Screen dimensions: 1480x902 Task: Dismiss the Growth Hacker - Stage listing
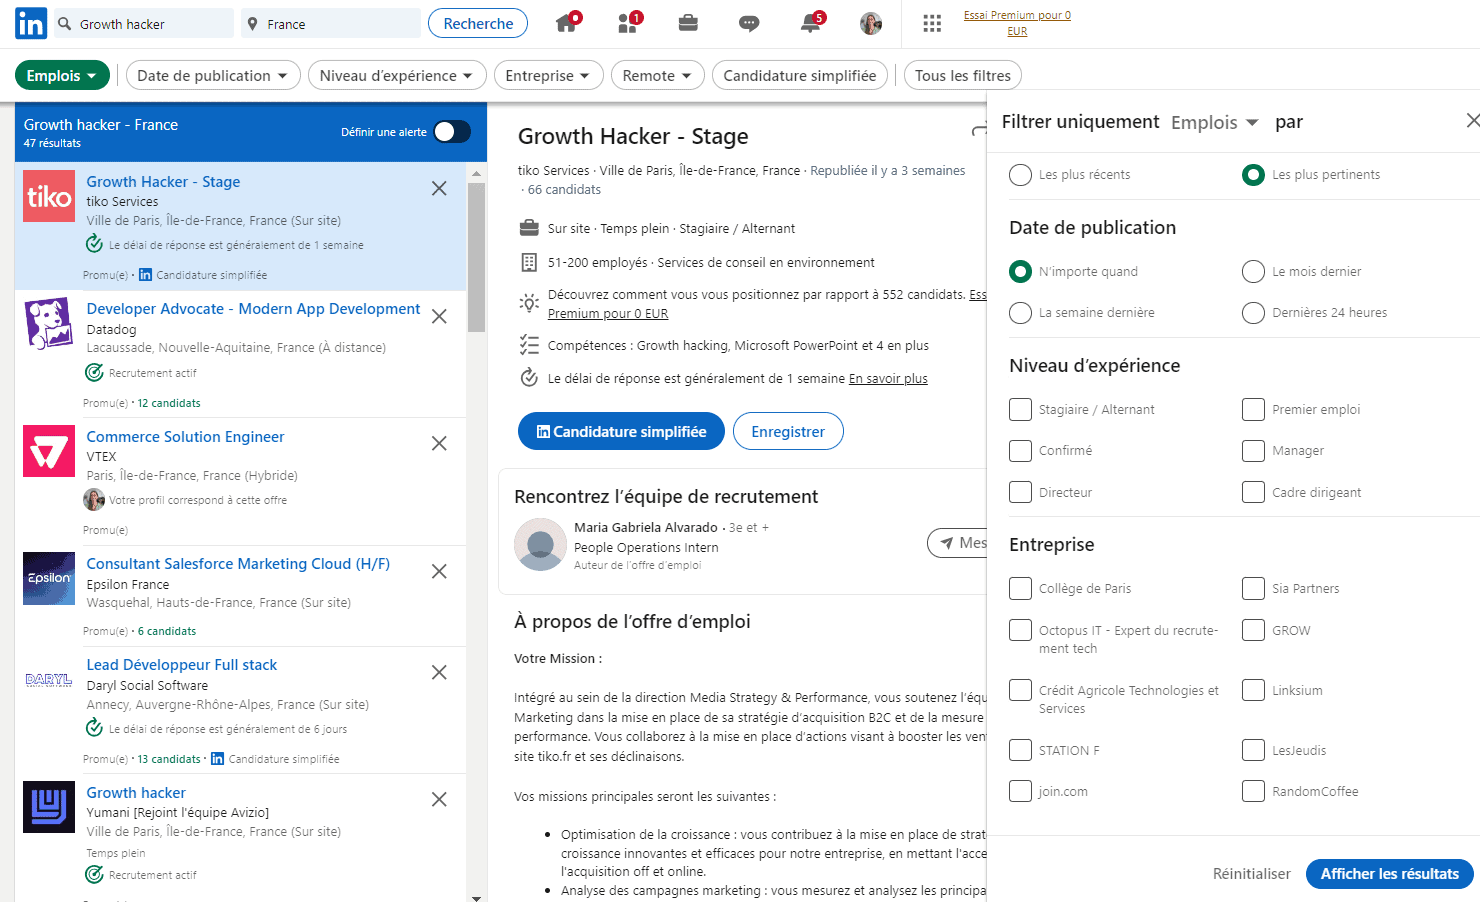point(439,188)
